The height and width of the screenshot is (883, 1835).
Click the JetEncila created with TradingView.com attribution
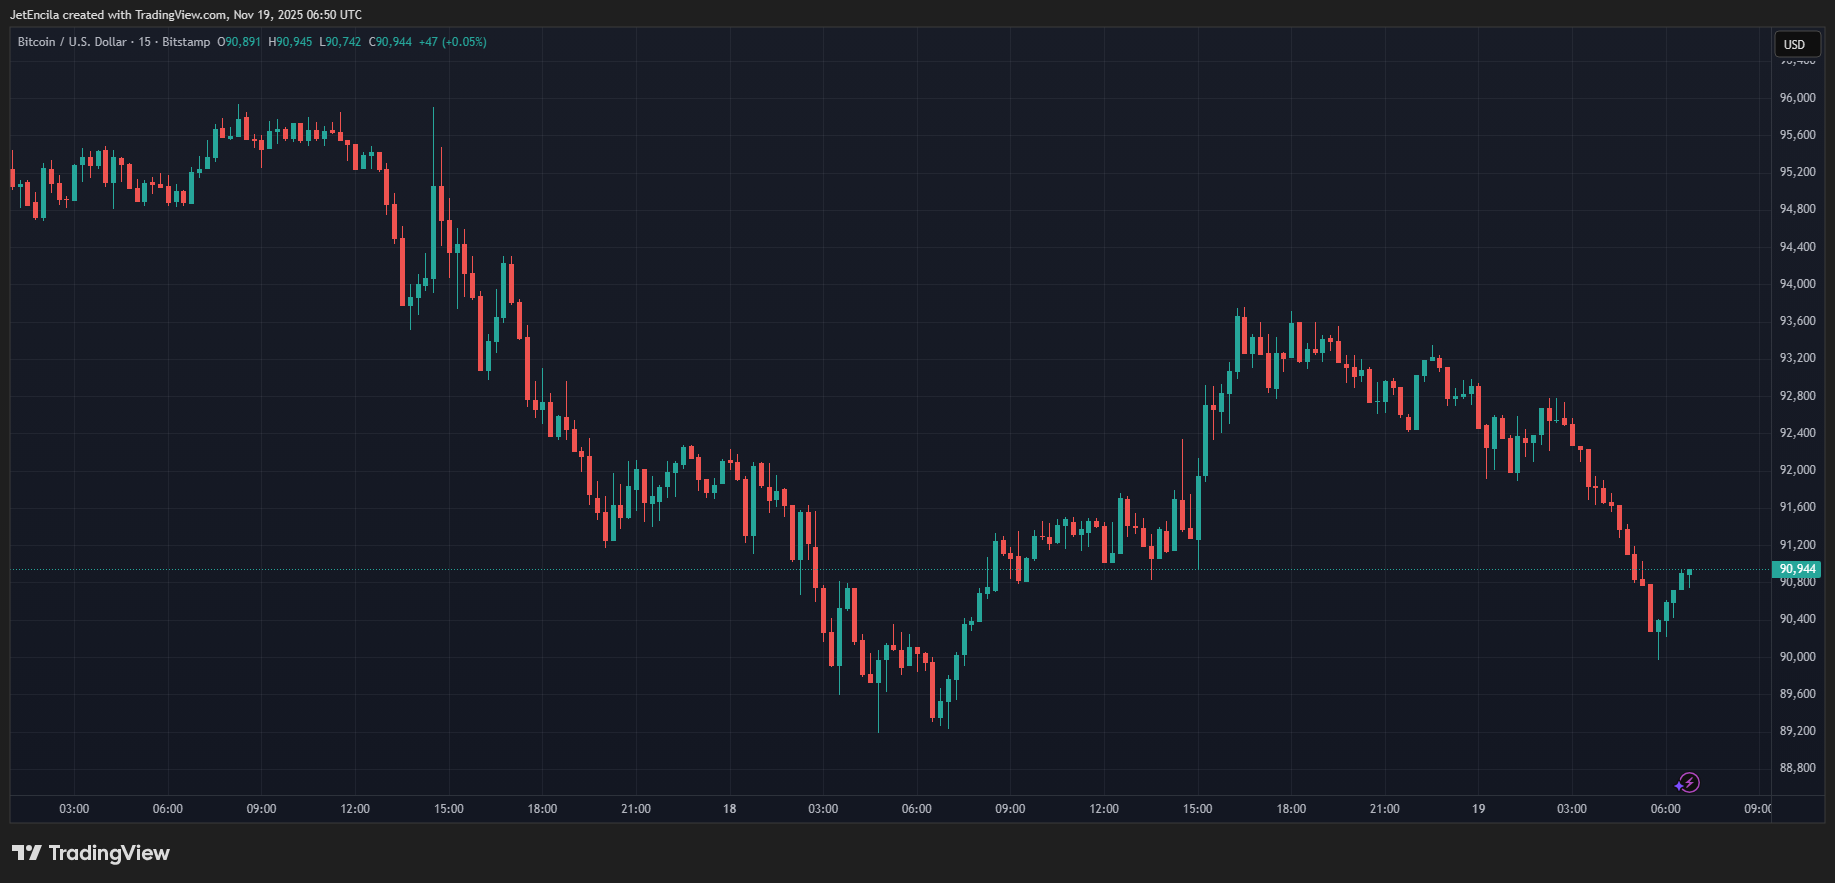[x=186, y=15]
